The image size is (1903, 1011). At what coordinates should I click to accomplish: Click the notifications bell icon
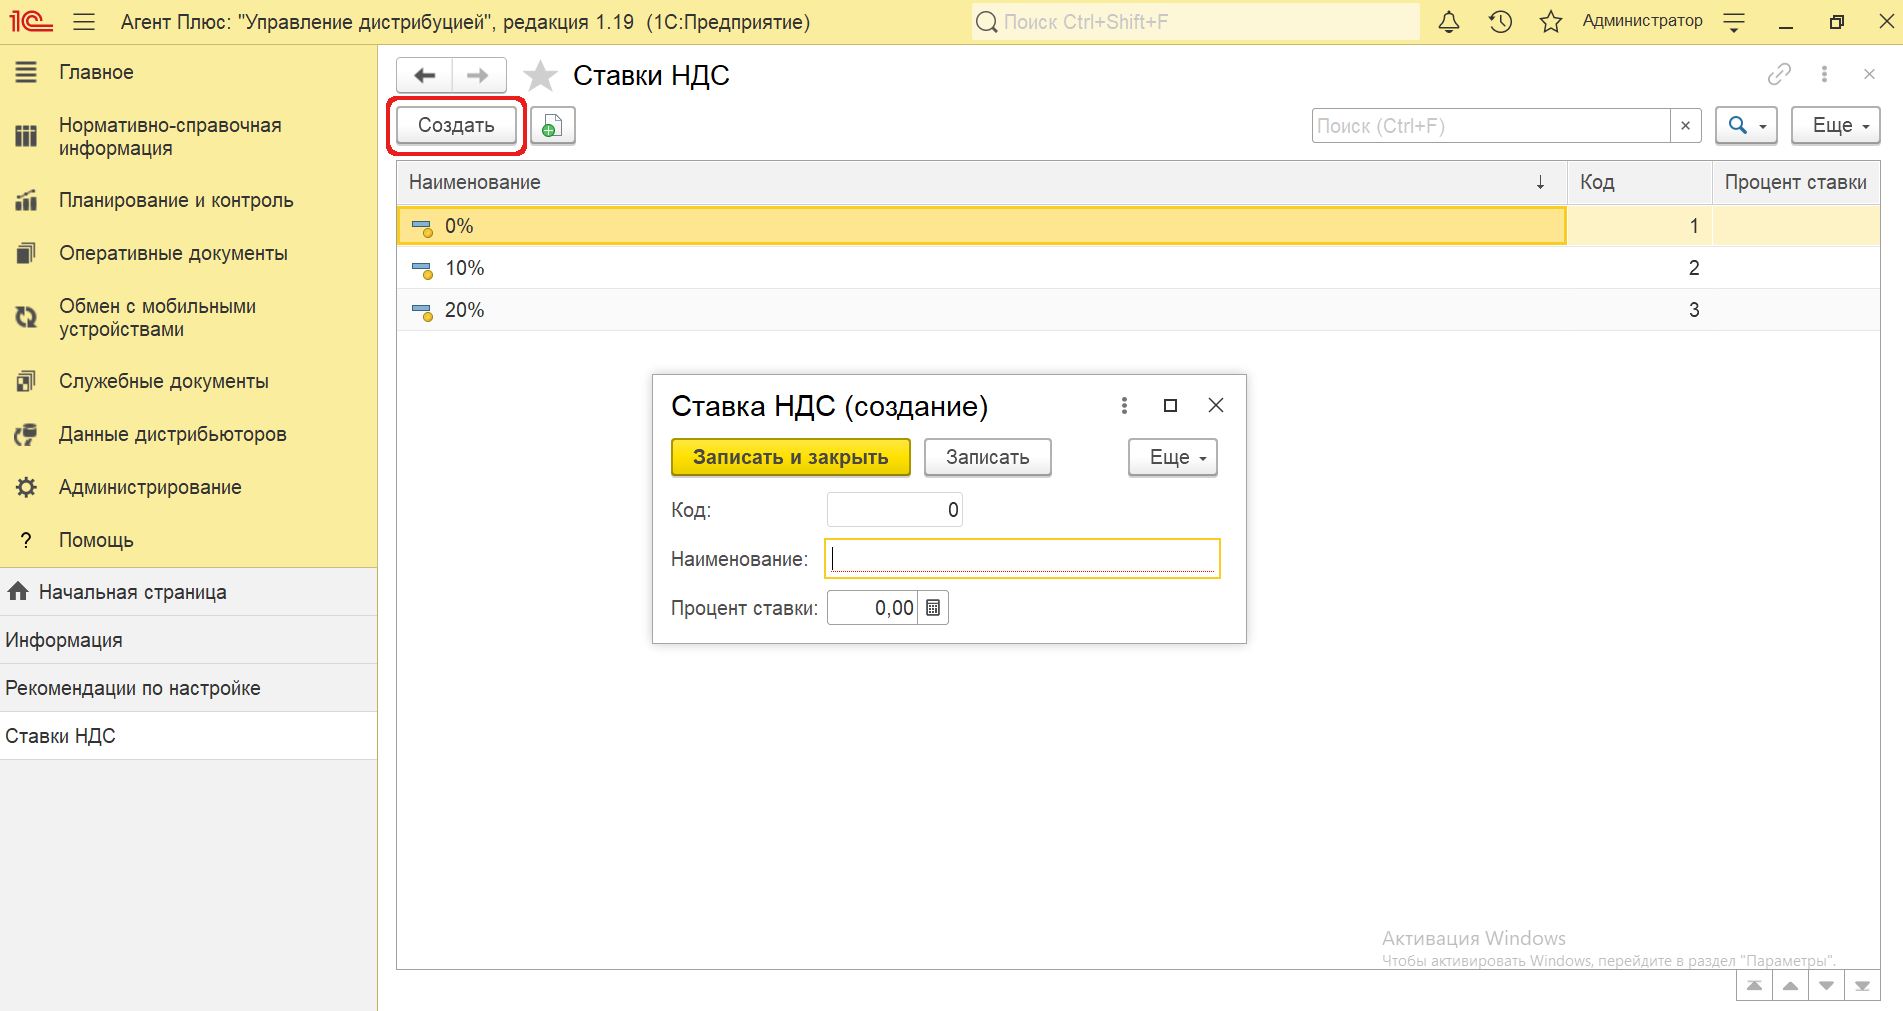pyautogui.click(x=1448, y=22)
